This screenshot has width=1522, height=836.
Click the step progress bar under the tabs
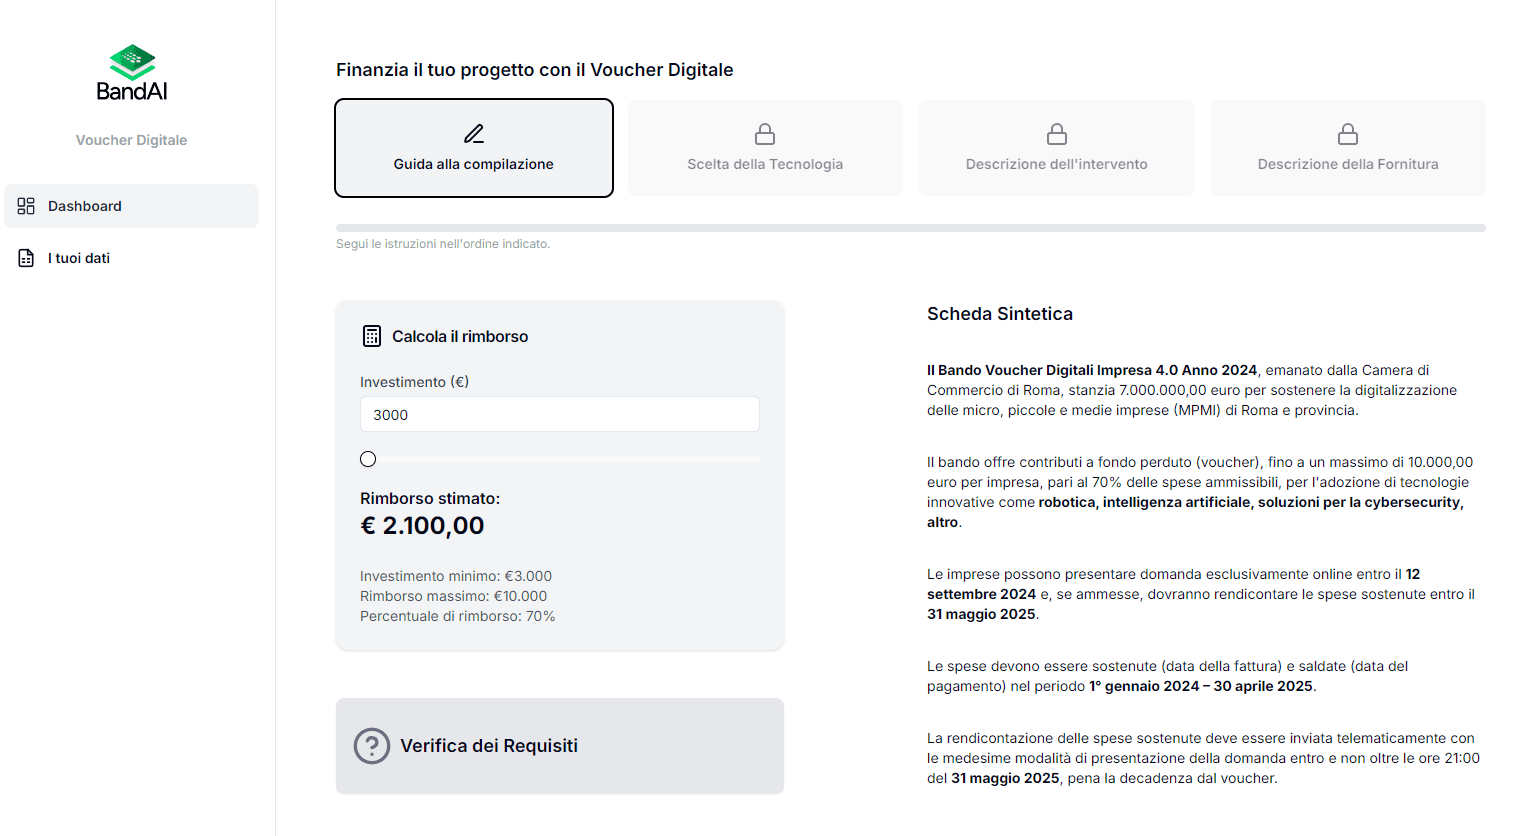(x=910, y=228)
